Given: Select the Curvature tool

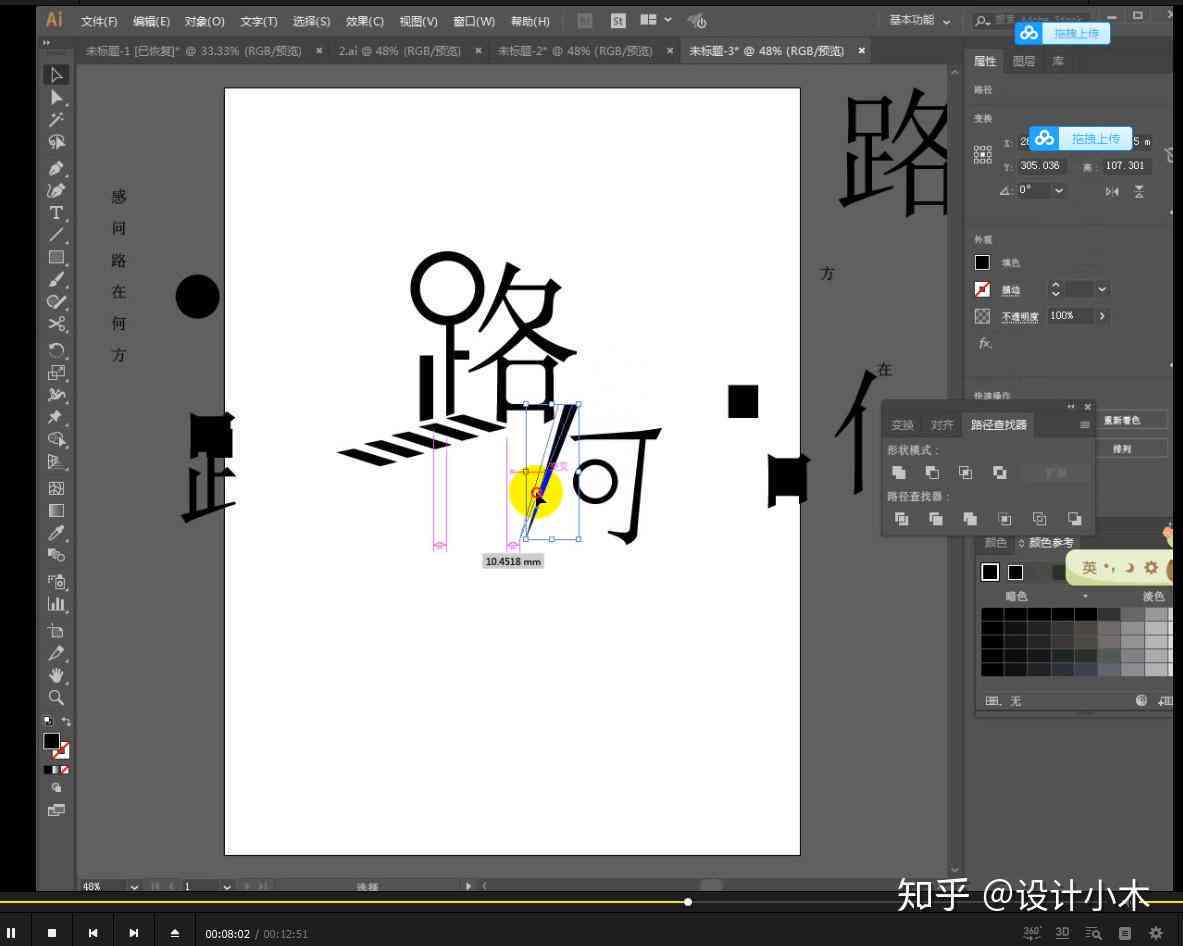Looking at the screenshot, I should pos(56,191).
